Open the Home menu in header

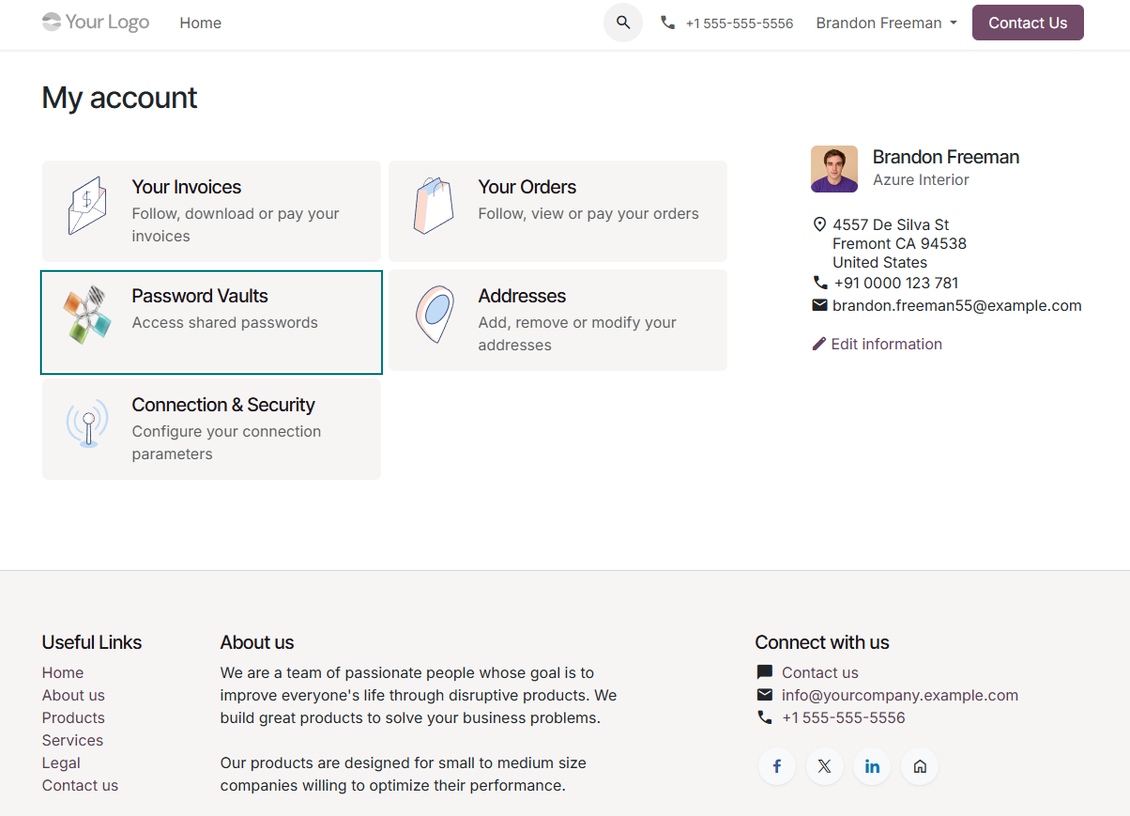(200, 23)
